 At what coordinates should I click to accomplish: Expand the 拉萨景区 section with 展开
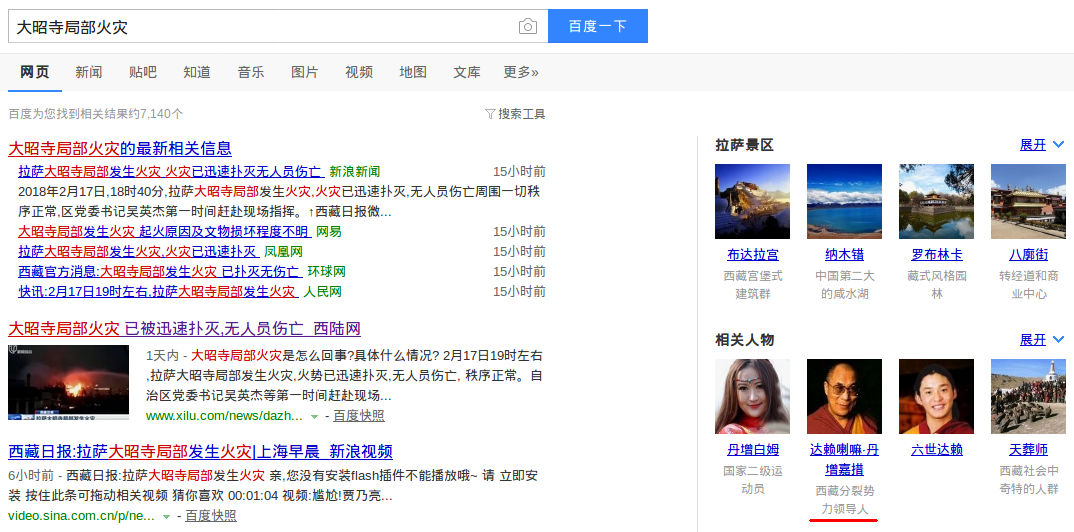pos(1042,144)
